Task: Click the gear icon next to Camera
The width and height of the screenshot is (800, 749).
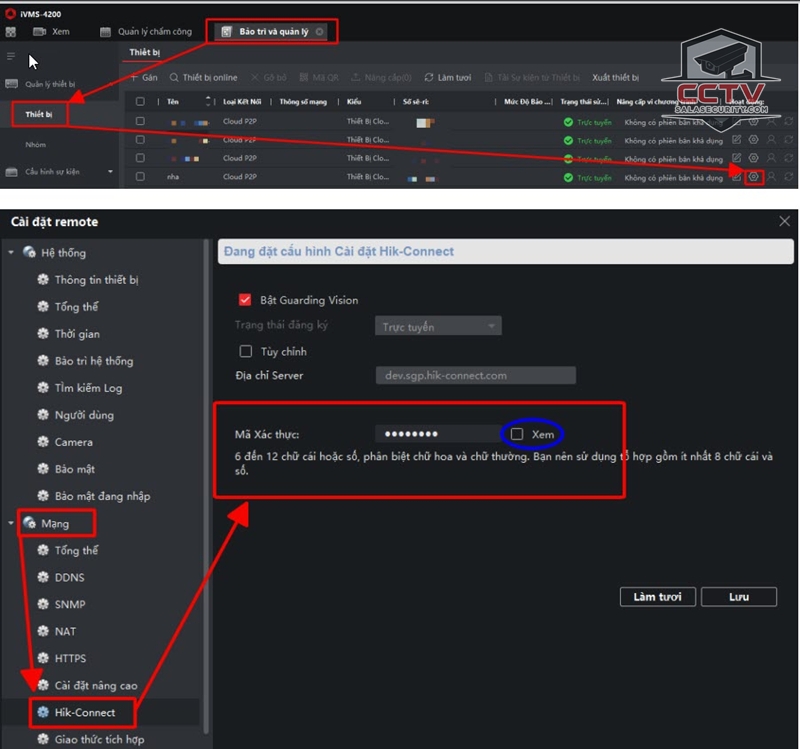Action: click(x=44, y=442)
